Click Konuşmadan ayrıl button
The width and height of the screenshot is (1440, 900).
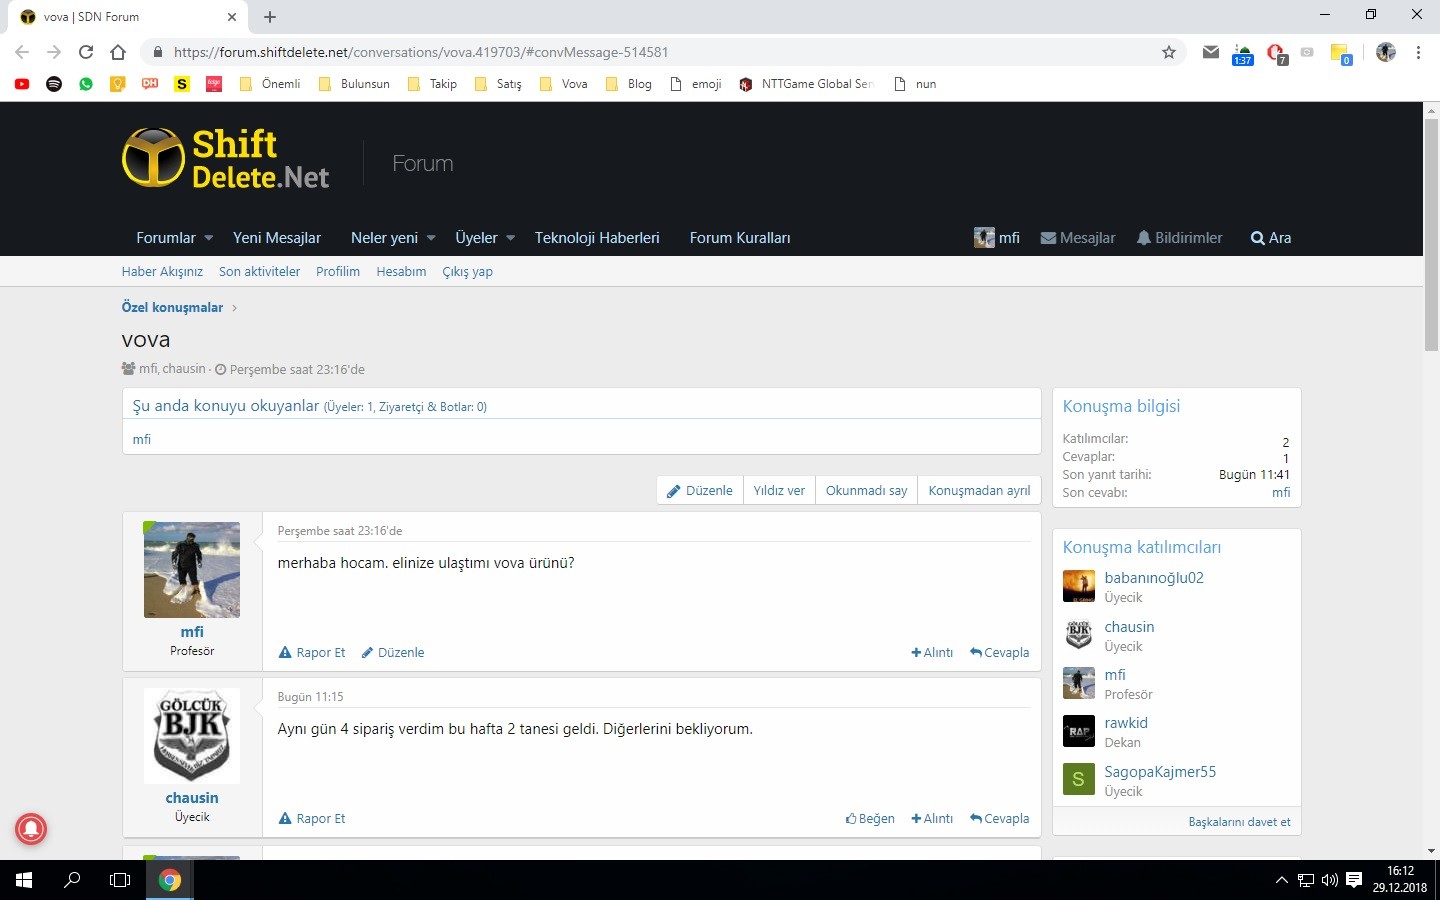tap(979, 490)
